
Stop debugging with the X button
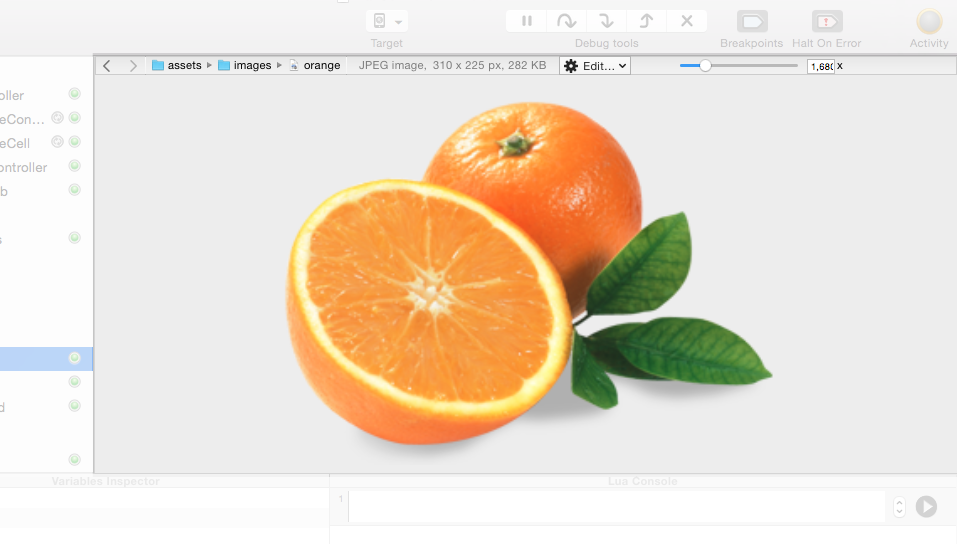click(x=687, y=21)
